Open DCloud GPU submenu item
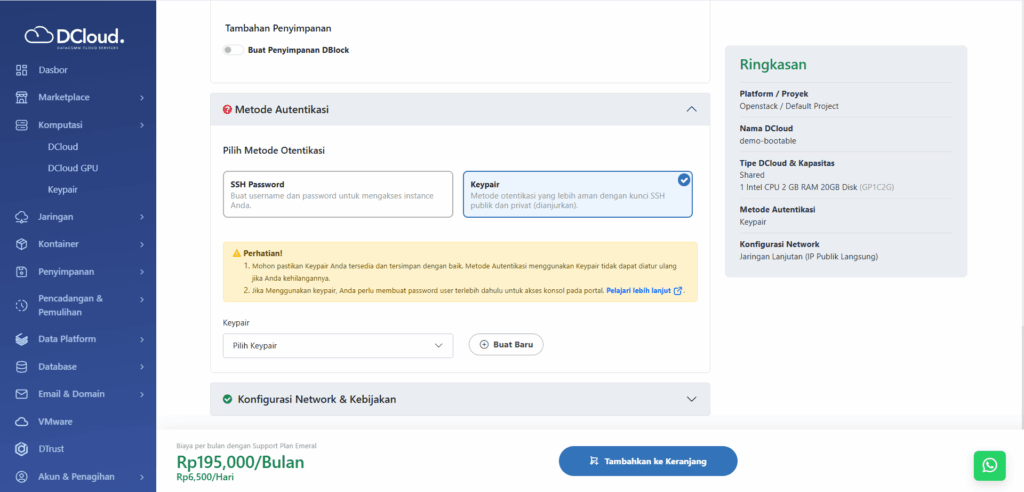Image resolution: width=1024 pixels, height=492 pixels. coord(72,168)
